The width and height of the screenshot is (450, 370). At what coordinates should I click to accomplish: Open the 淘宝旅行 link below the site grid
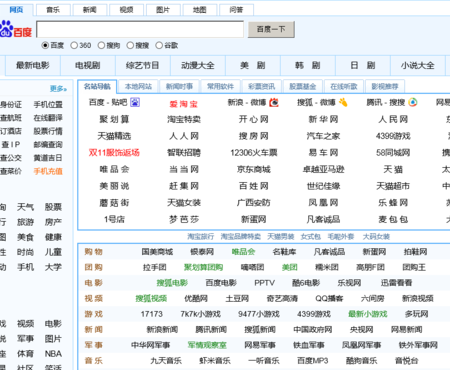point(200,237)
